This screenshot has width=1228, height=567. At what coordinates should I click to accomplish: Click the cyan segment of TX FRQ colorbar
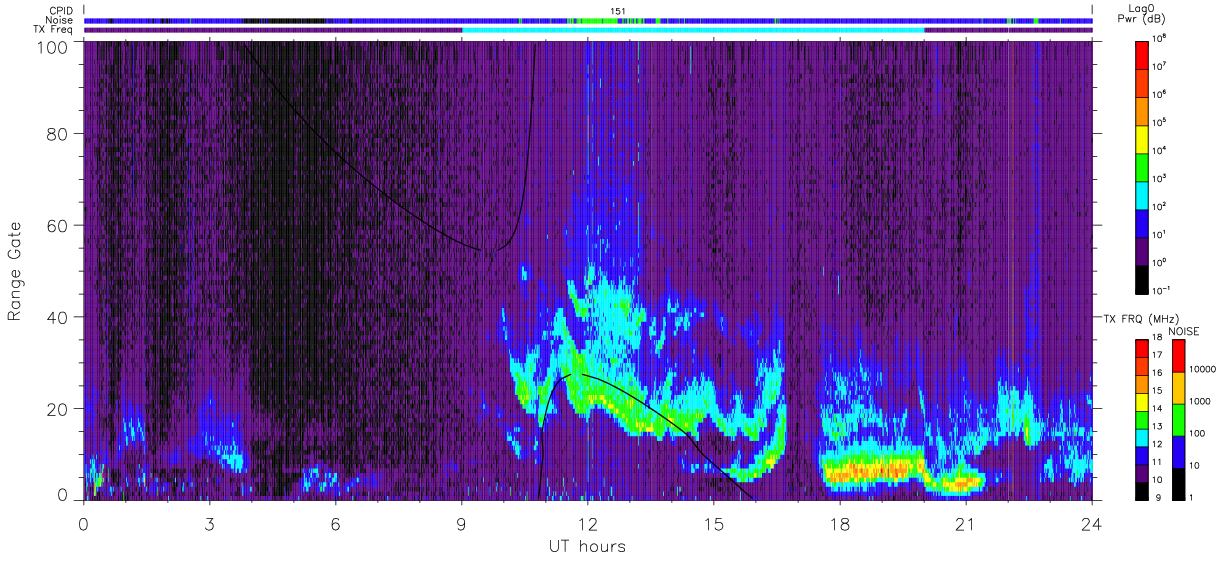coord(1141,438)
